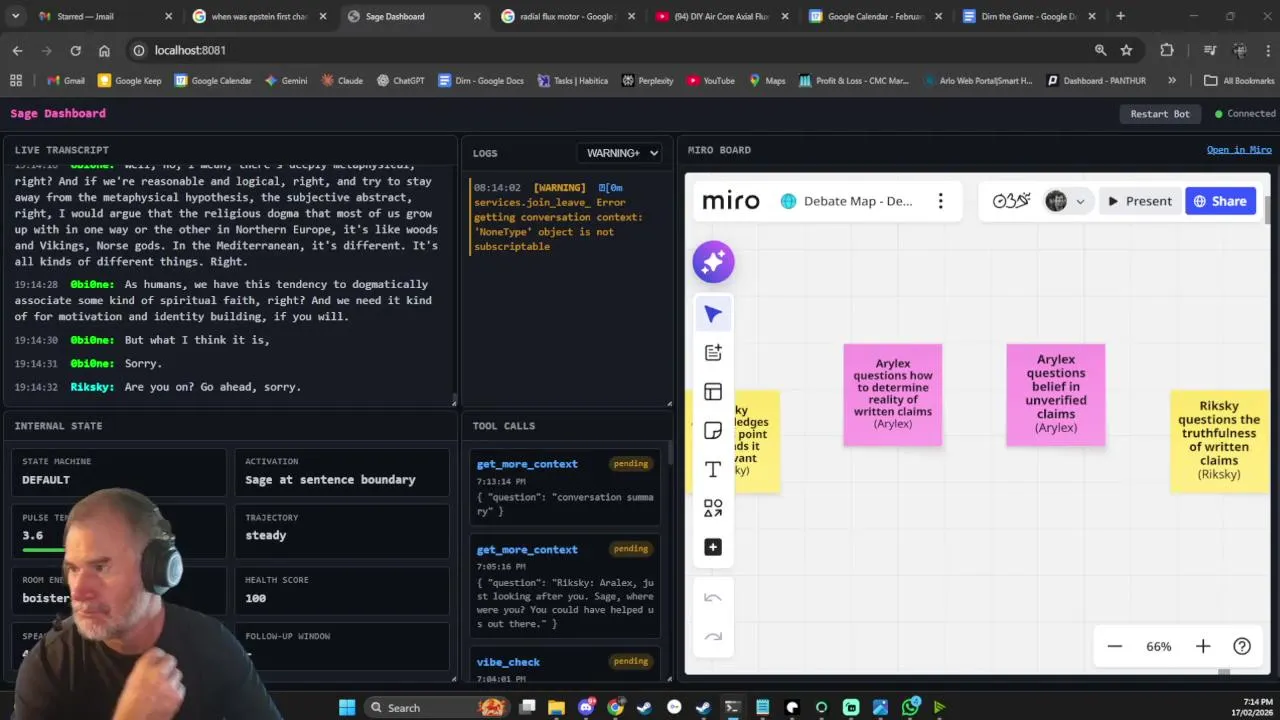Open terminal app in taskbar
Screen dimensions: 1280x720
[733, 707]
